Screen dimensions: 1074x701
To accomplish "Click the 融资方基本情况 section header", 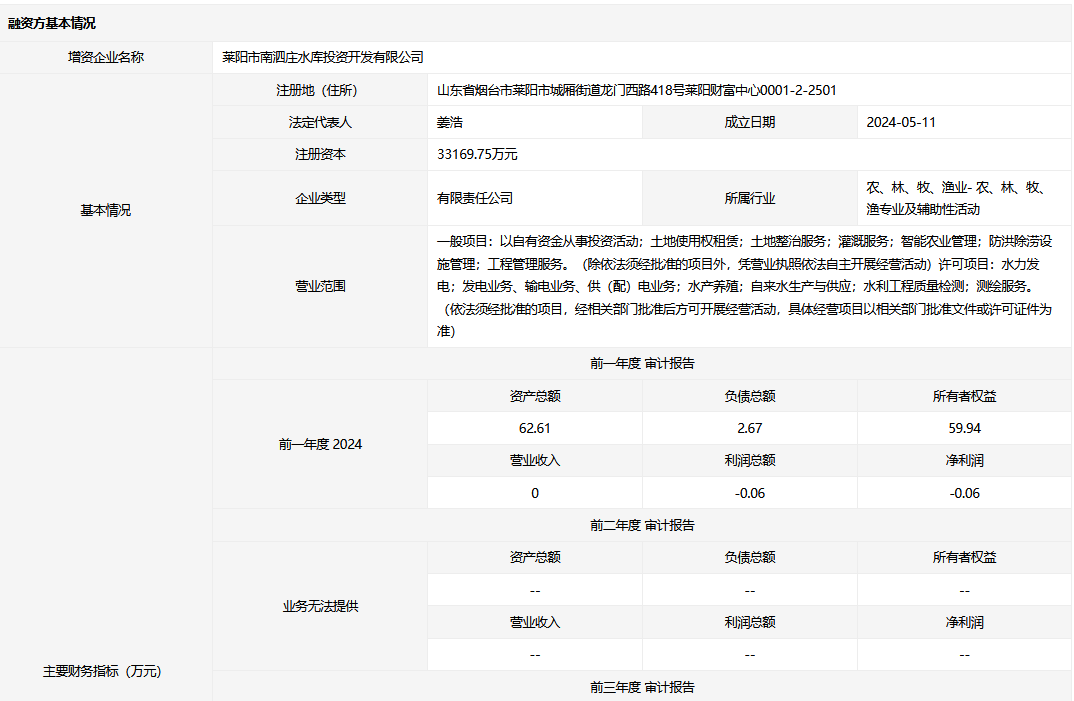I will (52, 23).
